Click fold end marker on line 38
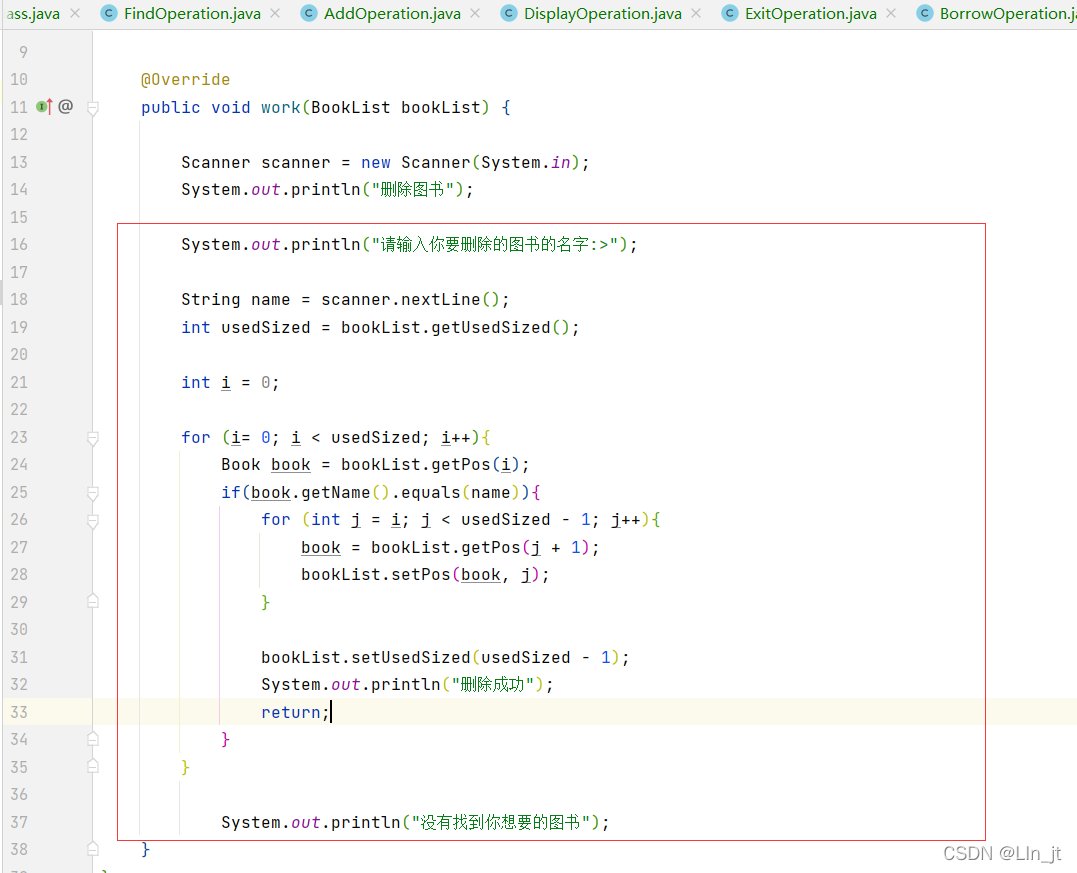Image resolution: width=1077 pixels, height=873 pixels. pos(93,849)
